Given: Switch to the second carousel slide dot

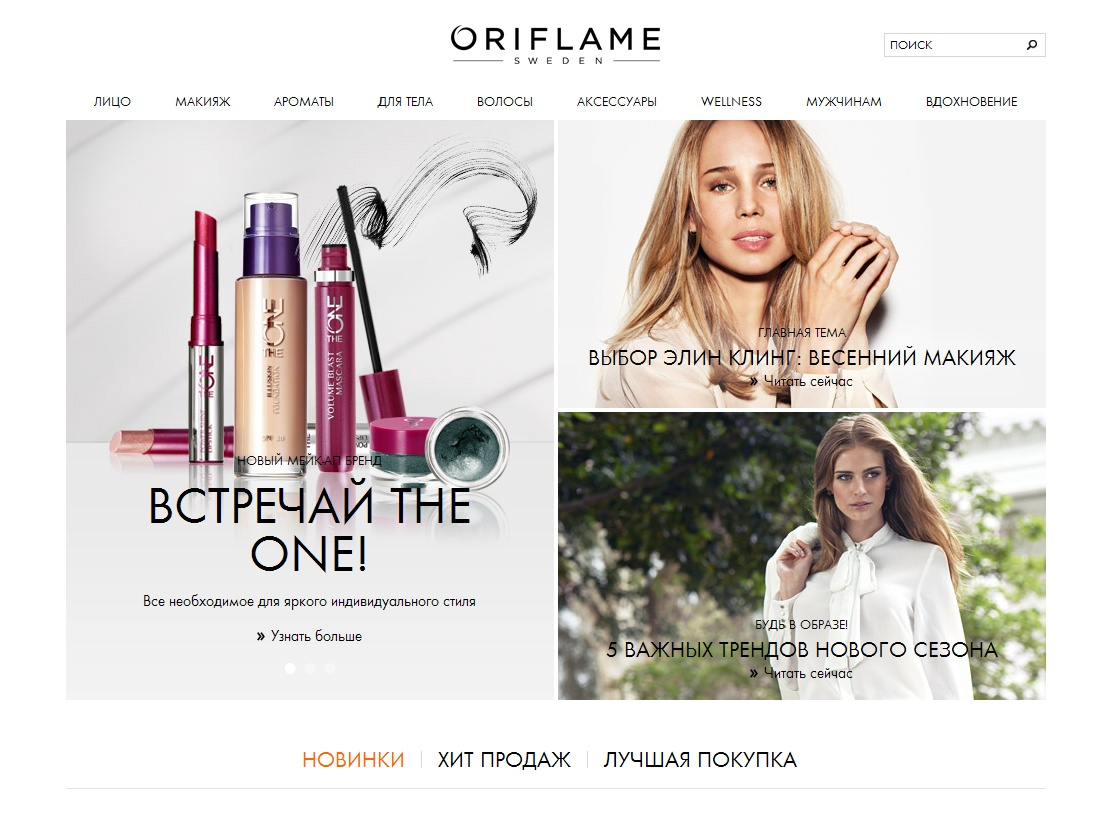Looking at the screenshot, I should click(310, 669).
